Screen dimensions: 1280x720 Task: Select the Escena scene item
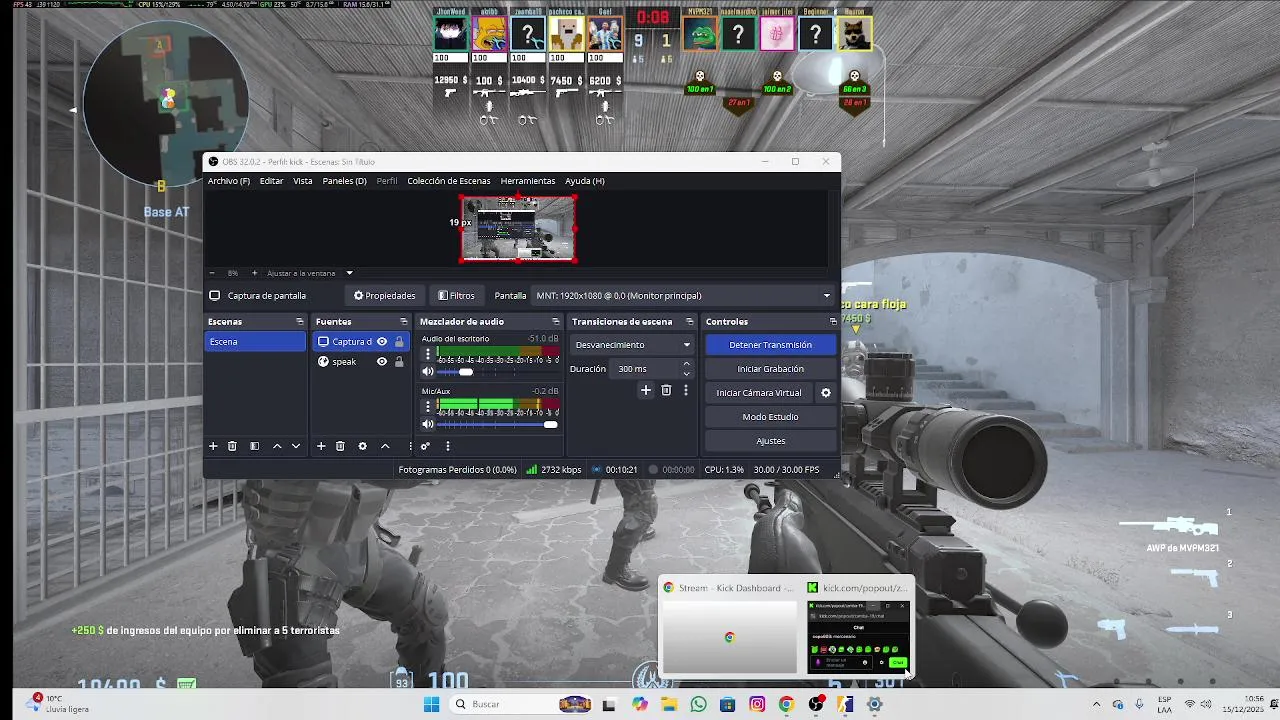click(x=256, y=341)
